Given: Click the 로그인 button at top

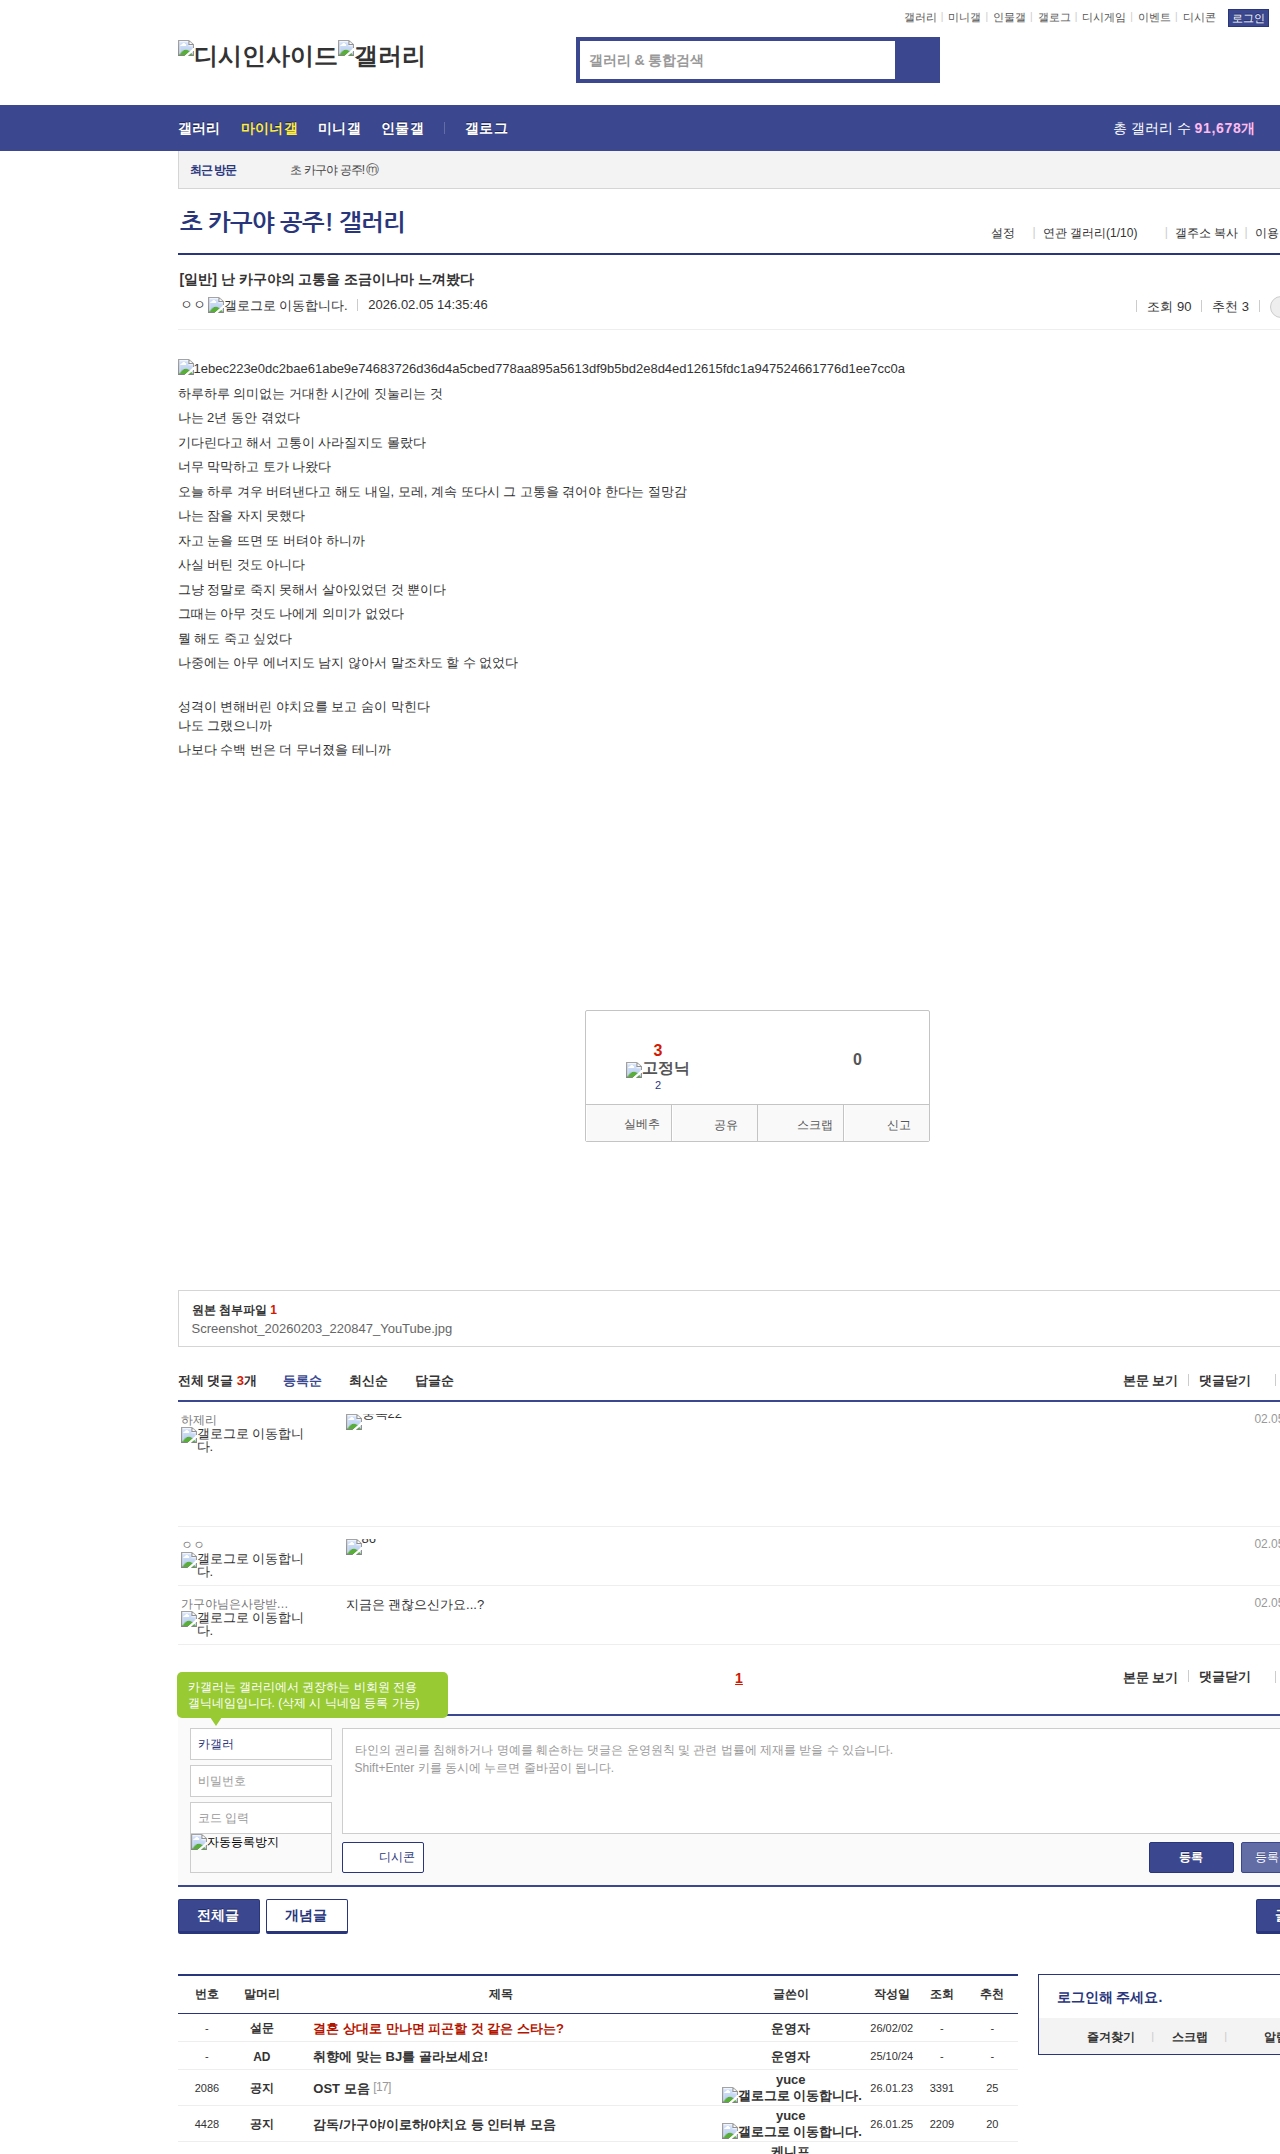Looking at the screenshot, I should pyautogui.click(x=1248, y=18).
